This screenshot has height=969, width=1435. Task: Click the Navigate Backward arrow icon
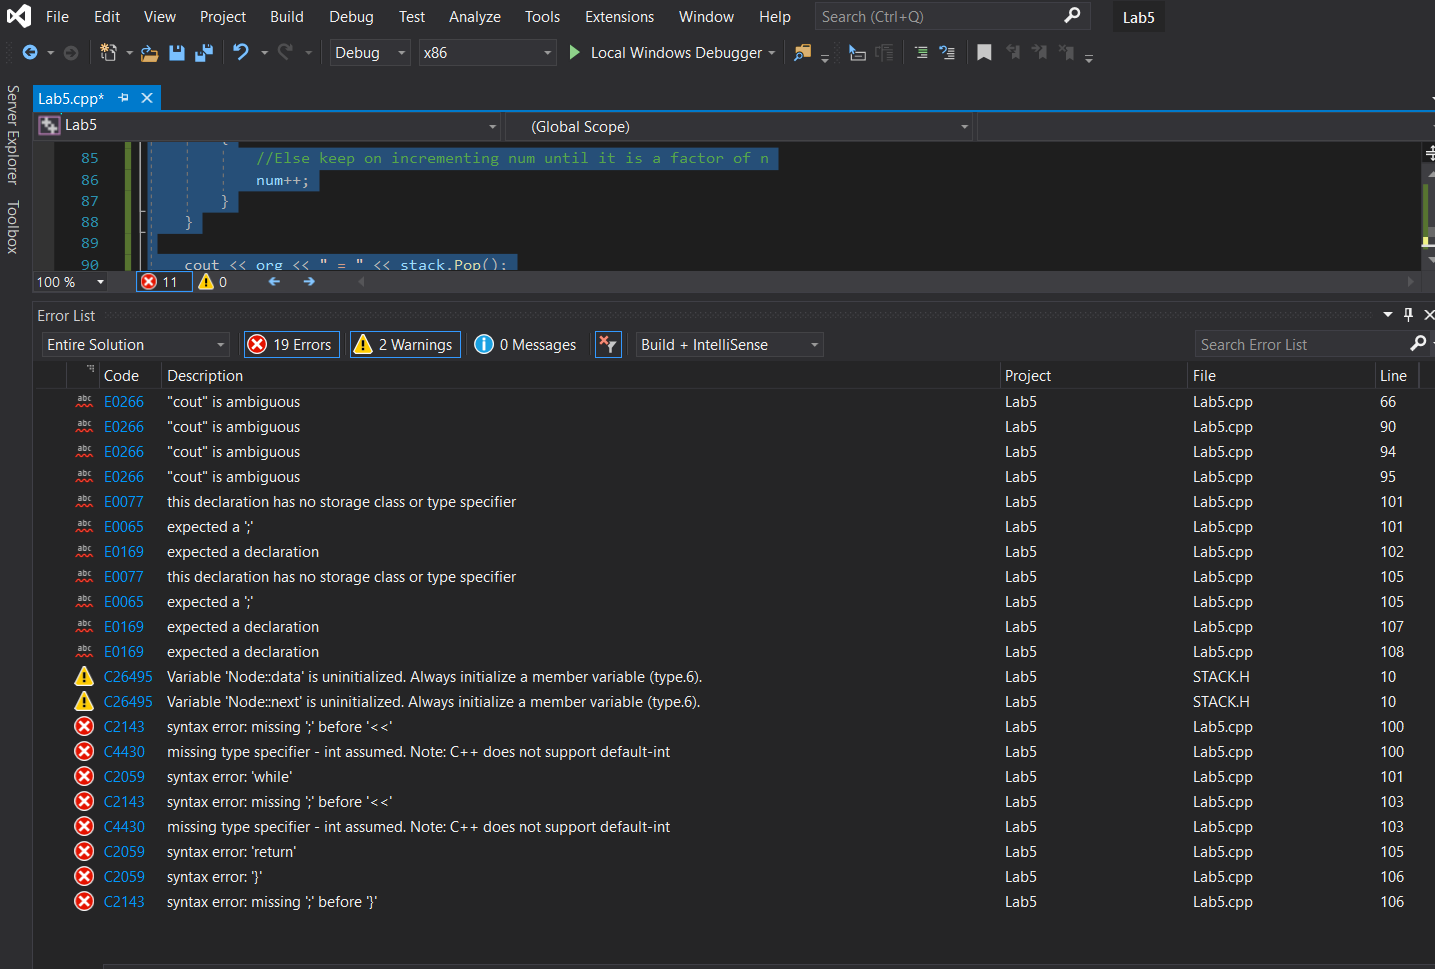(x=30, y=53)
